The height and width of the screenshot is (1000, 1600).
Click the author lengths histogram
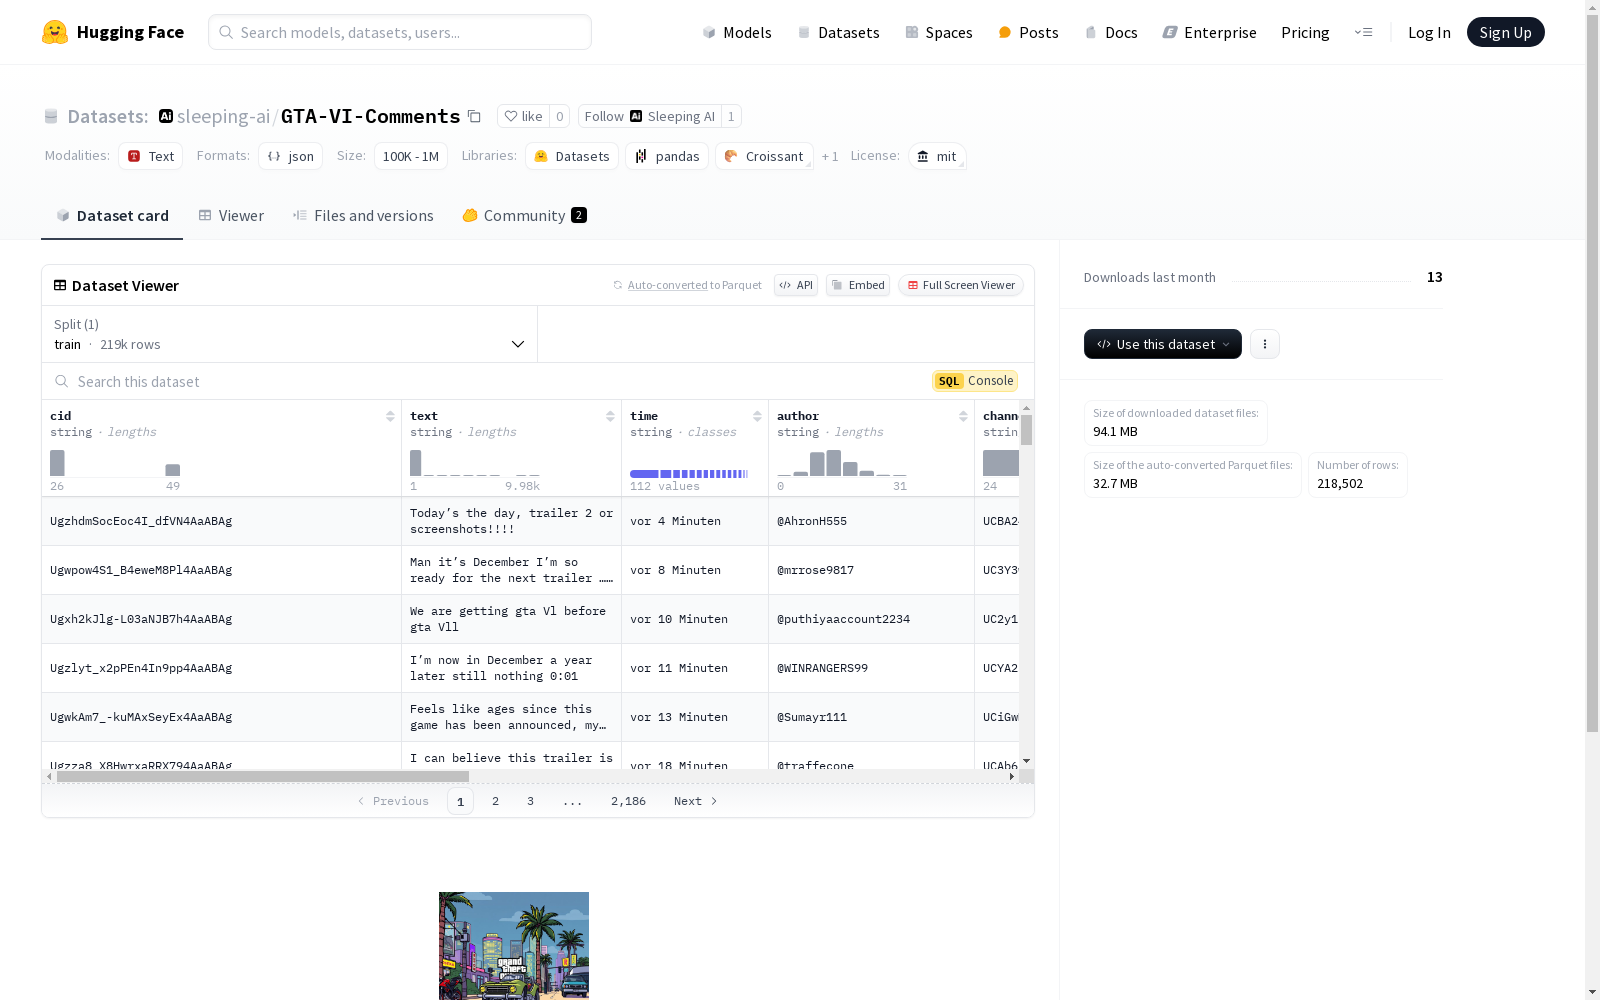click(842, 463)
